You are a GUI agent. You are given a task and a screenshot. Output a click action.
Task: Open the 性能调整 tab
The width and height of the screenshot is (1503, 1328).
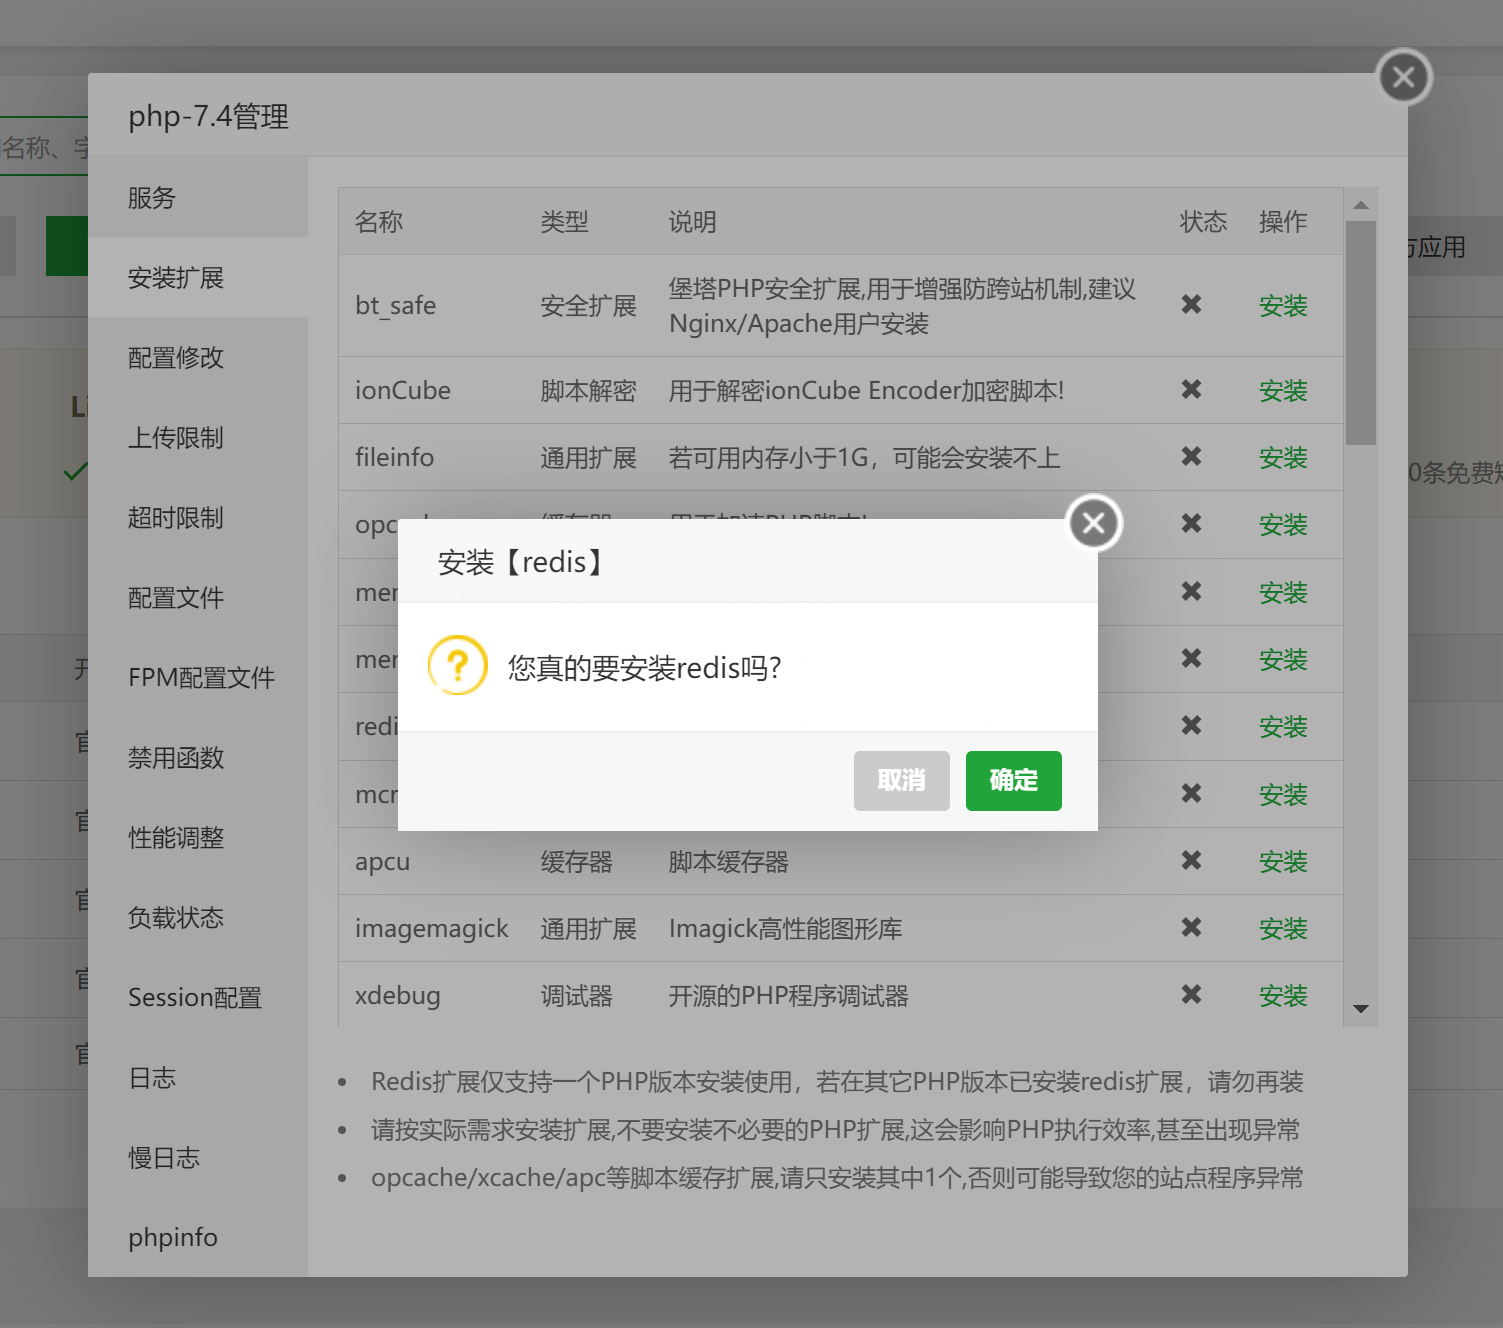[176, 838]
